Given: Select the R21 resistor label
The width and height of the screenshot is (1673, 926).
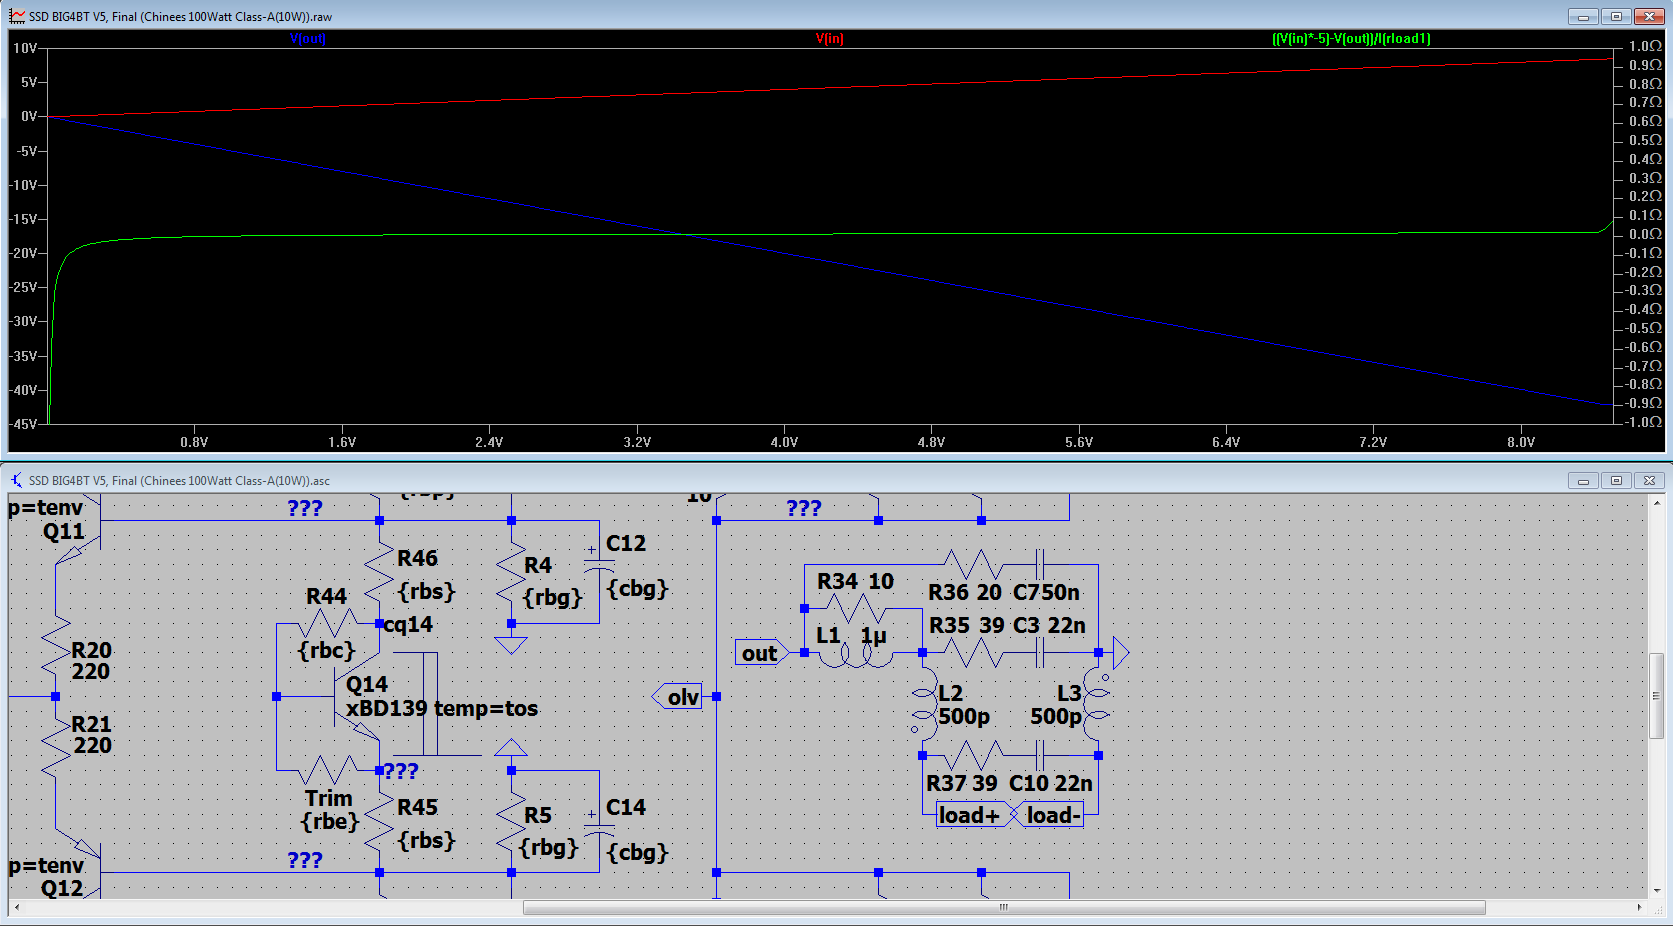Looking at the screenshot, I should [x=91, y=724].
